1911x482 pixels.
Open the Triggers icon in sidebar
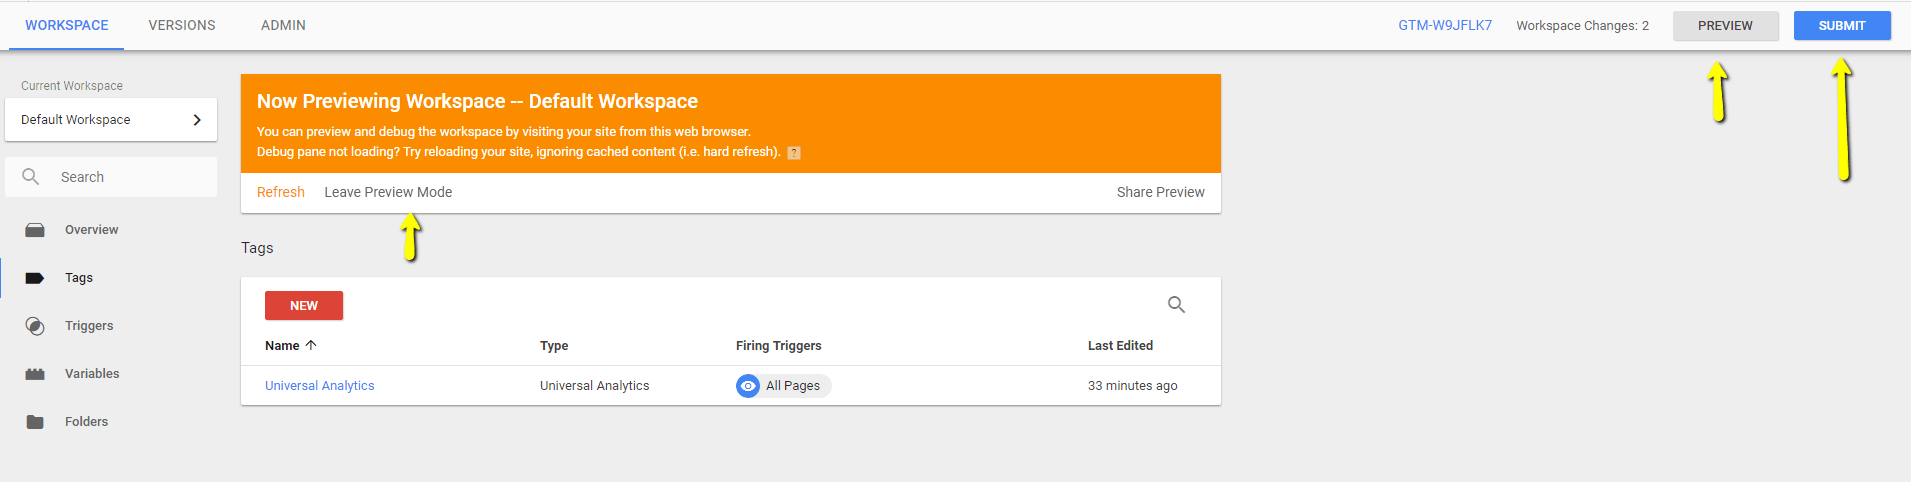coord(35,326)
